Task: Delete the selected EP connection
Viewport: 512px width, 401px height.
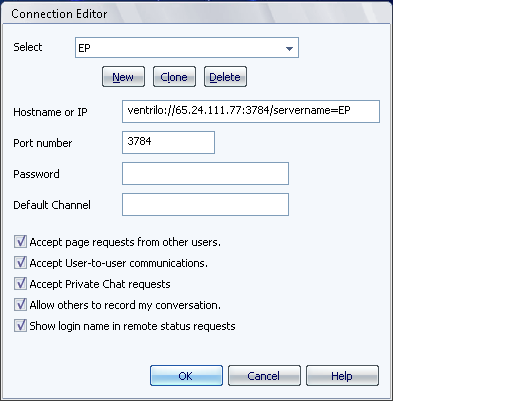Action: click(225, 77)
